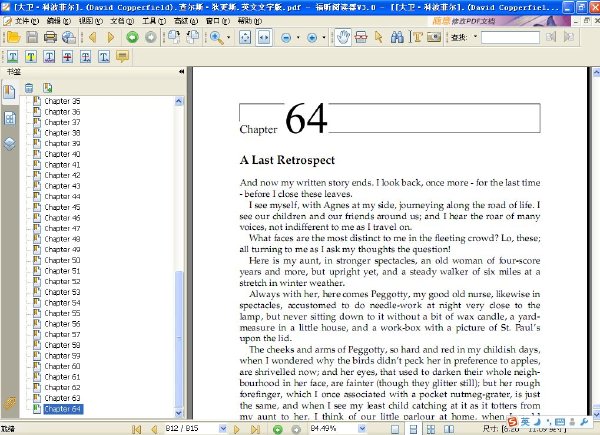This screenshot has width=600, height=435.
Task: Select the Snapshot camera tool
Action: coord(434,37)
